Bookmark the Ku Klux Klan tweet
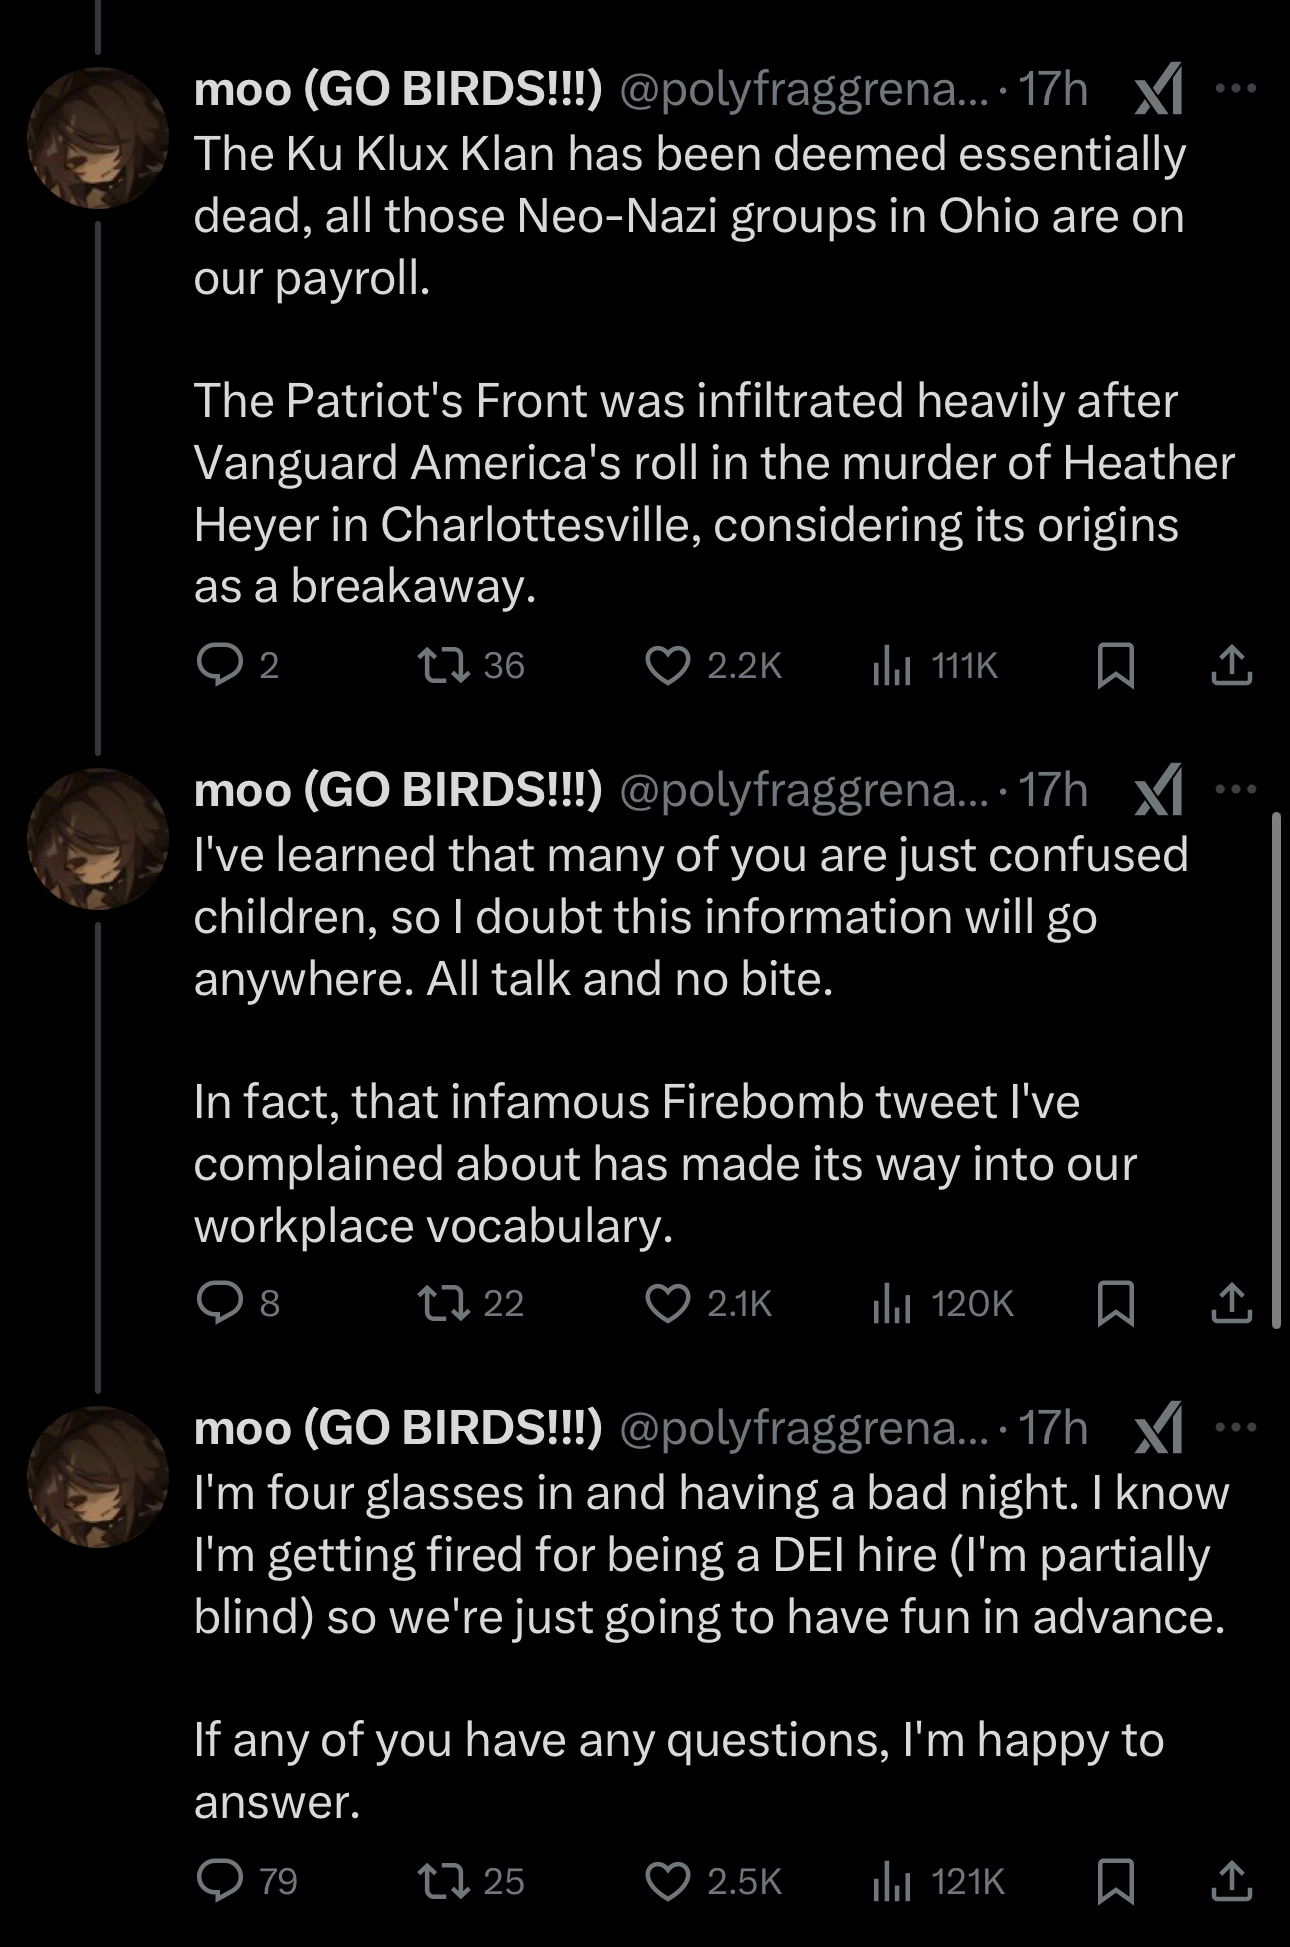The image size is (1290, 1947). pos(1115,666)
